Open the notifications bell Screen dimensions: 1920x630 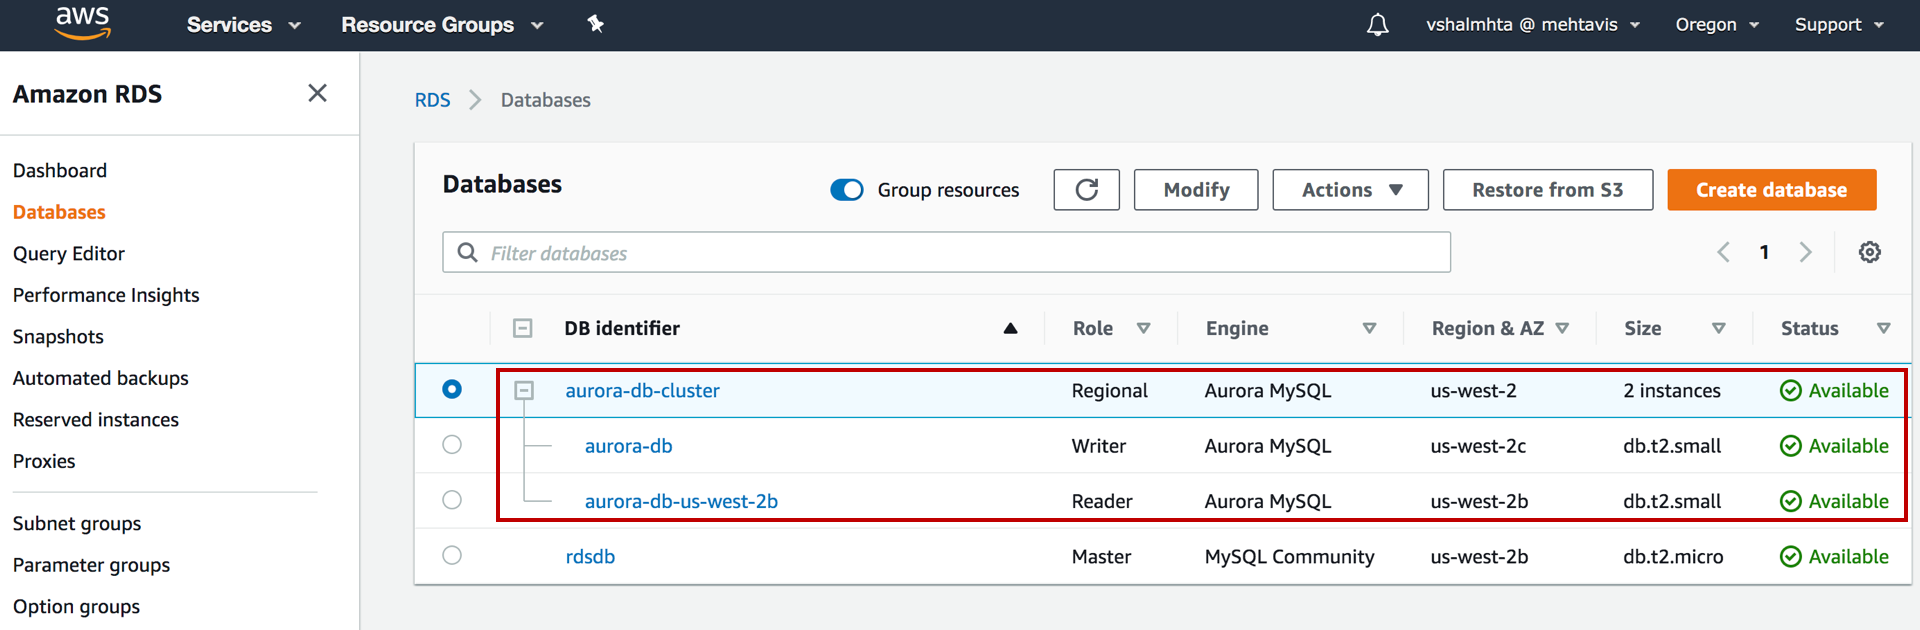pyautogui.click(x=1378, y=24)
